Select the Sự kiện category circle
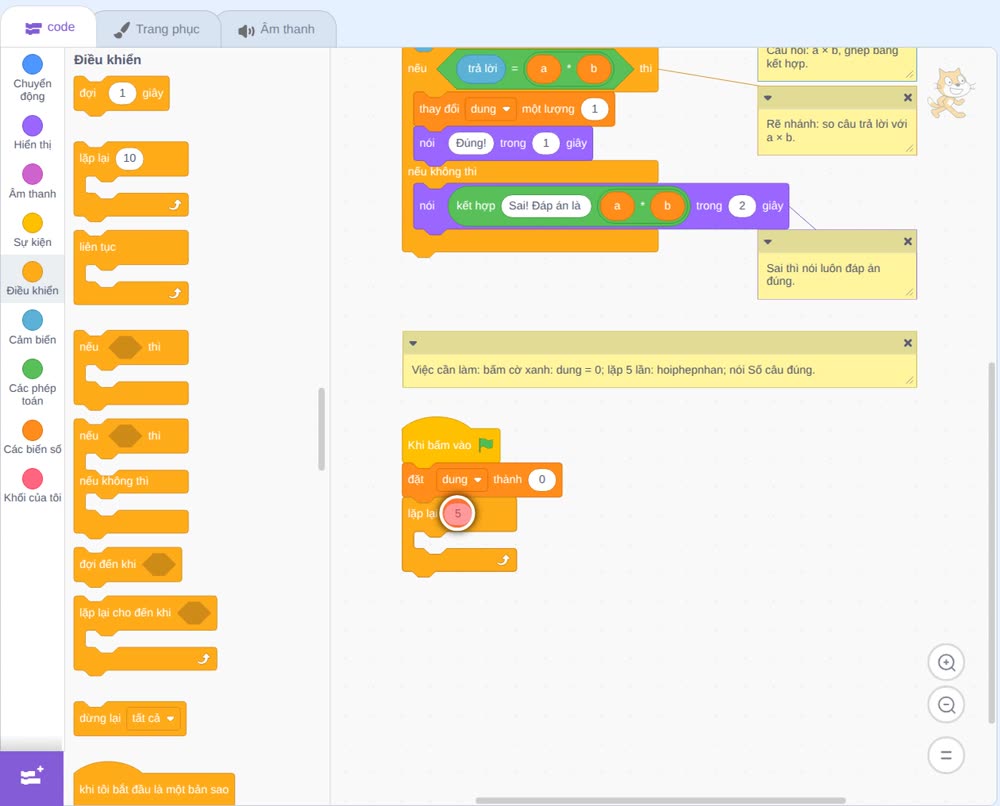This screenshot has width=1000, height=806. click(33, 223)
